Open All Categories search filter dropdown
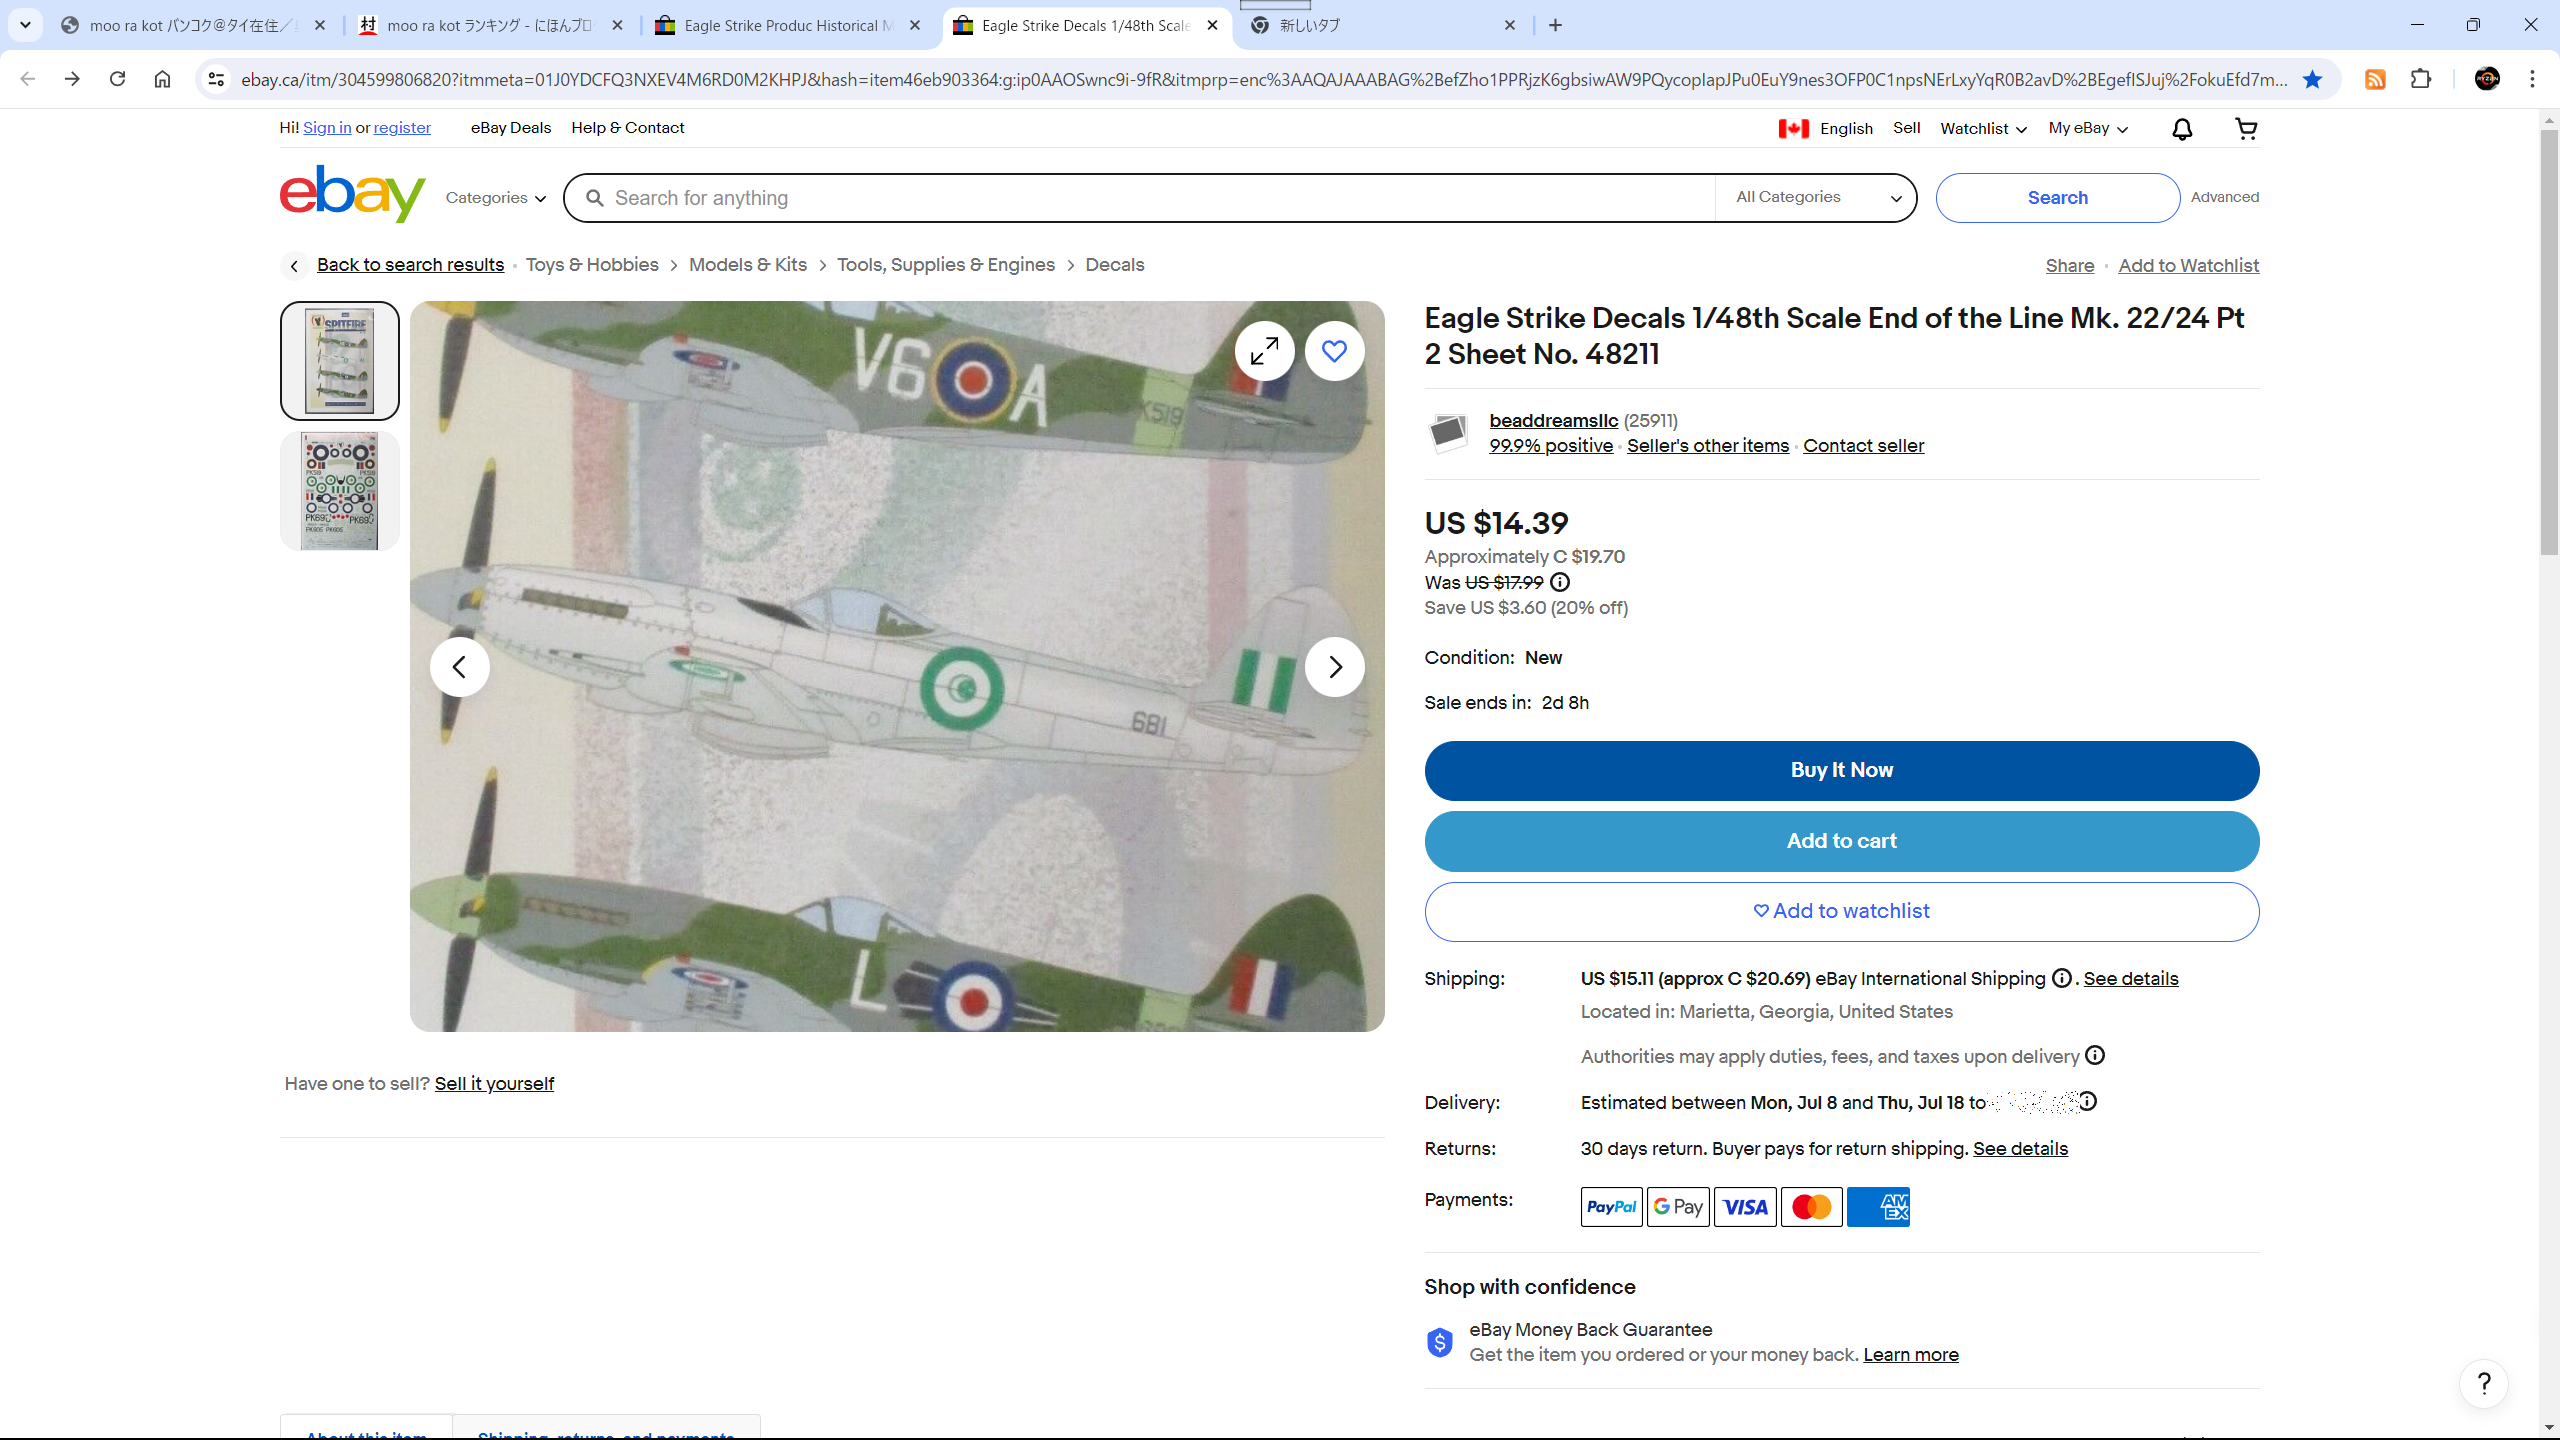 pos(1818,198)
